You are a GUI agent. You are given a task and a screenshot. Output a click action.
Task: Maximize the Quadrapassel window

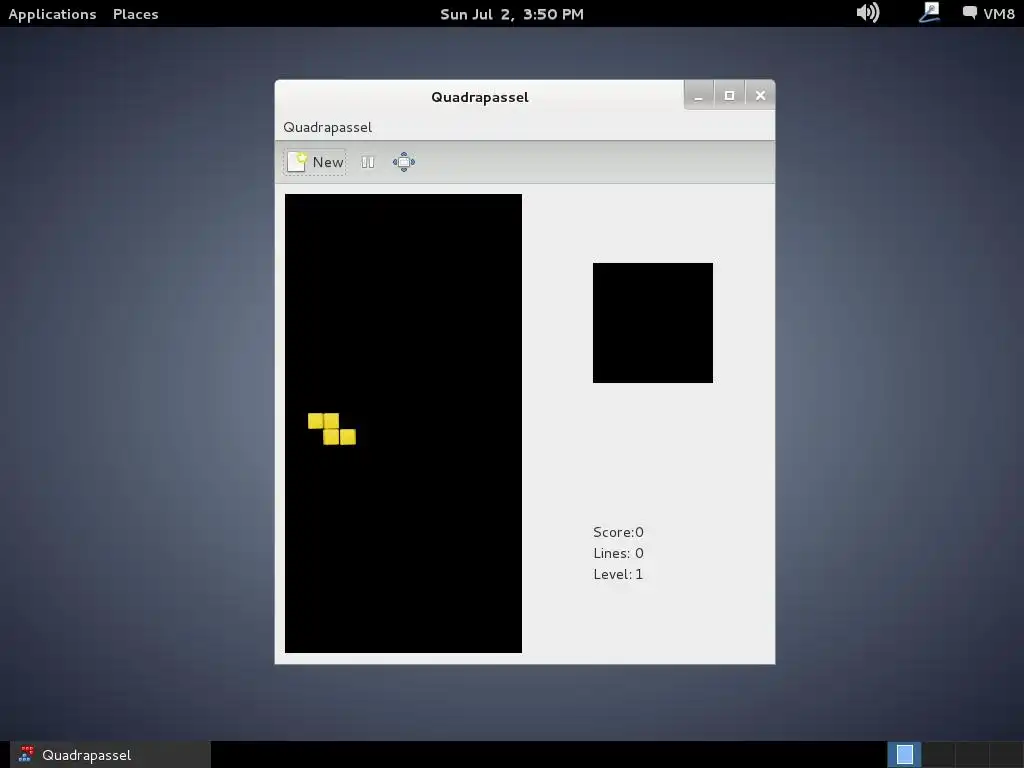pyautogui.click(x=729, y=95)
